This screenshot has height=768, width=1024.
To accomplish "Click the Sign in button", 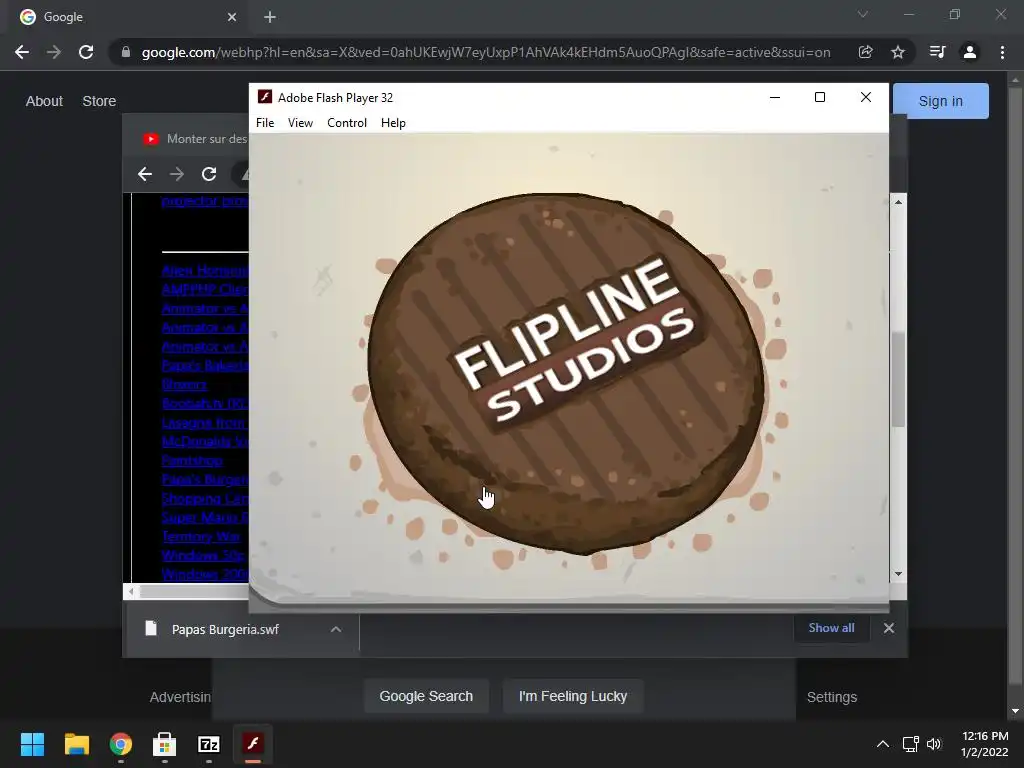I will [940, 101].
